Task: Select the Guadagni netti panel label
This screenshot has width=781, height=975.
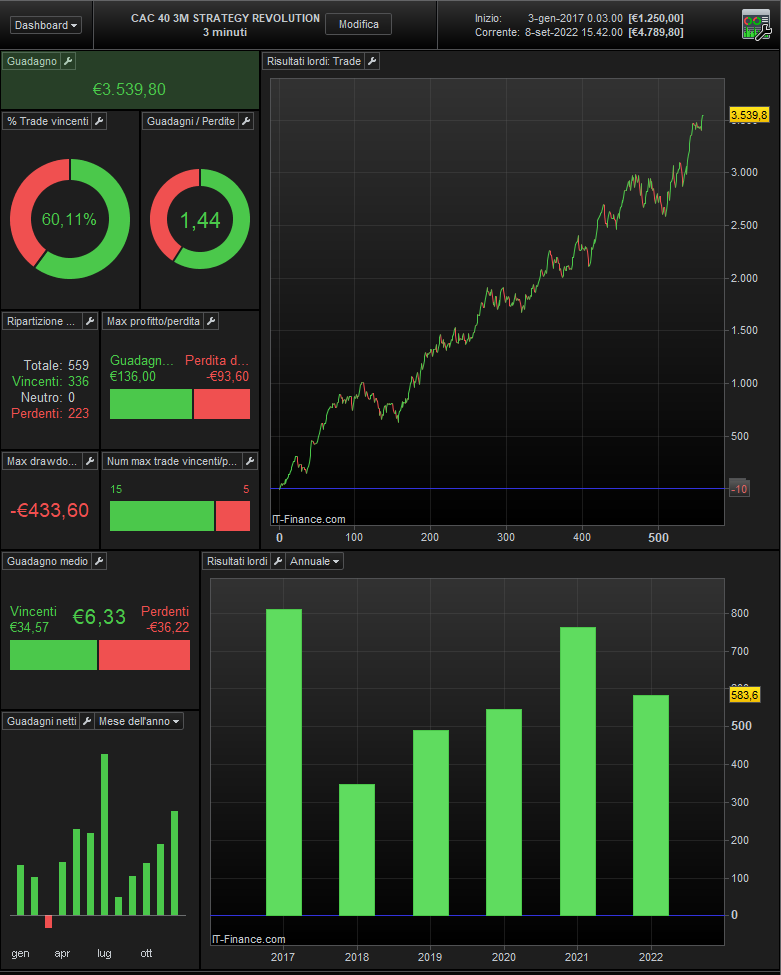Action: (x=42, y=721)
